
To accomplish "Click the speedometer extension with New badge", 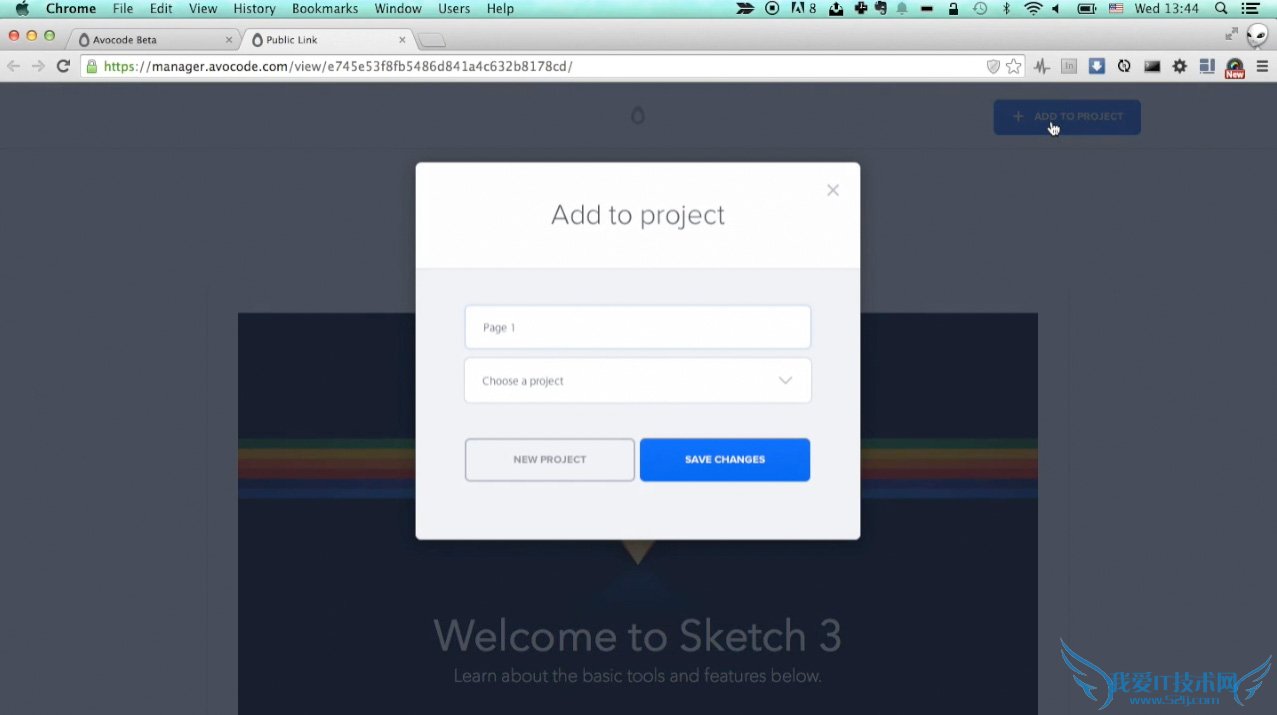I will point(1235,68).
